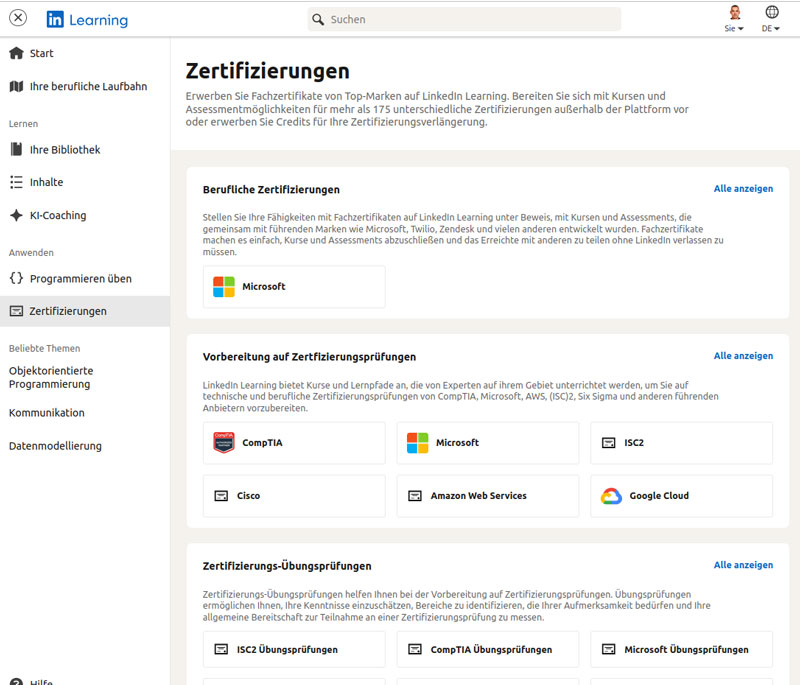Click Microsoft logo in exam preparation
800x685 pixels.
click(x=417, y=443)
